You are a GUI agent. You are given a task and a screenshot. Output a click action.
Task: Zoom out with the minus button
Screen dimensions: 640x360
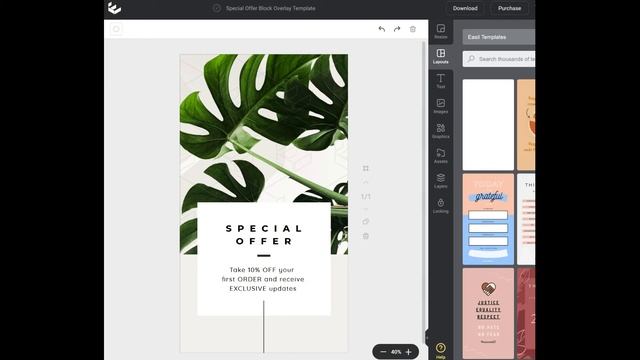[383, 352]
